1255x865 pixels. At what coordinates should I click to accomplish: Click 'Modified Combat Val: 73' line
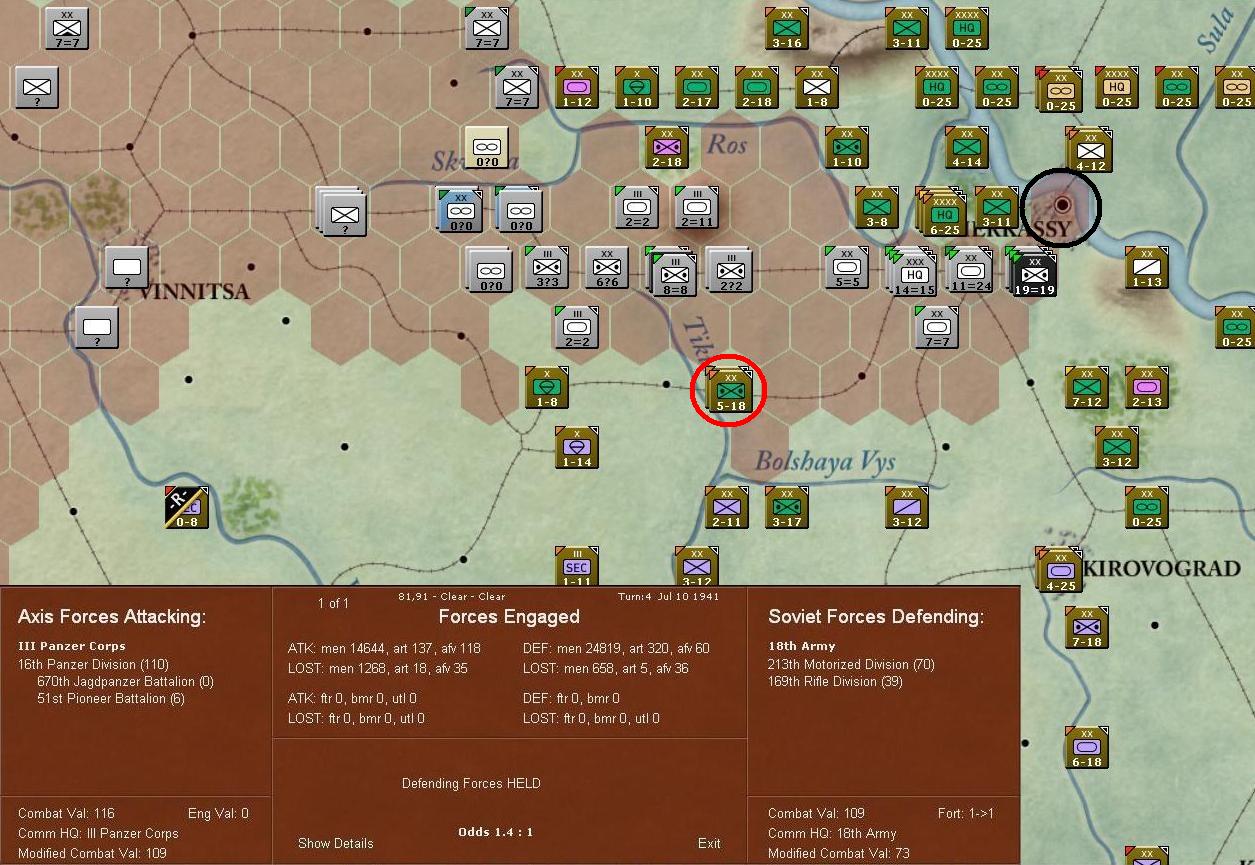coord(838,853)
